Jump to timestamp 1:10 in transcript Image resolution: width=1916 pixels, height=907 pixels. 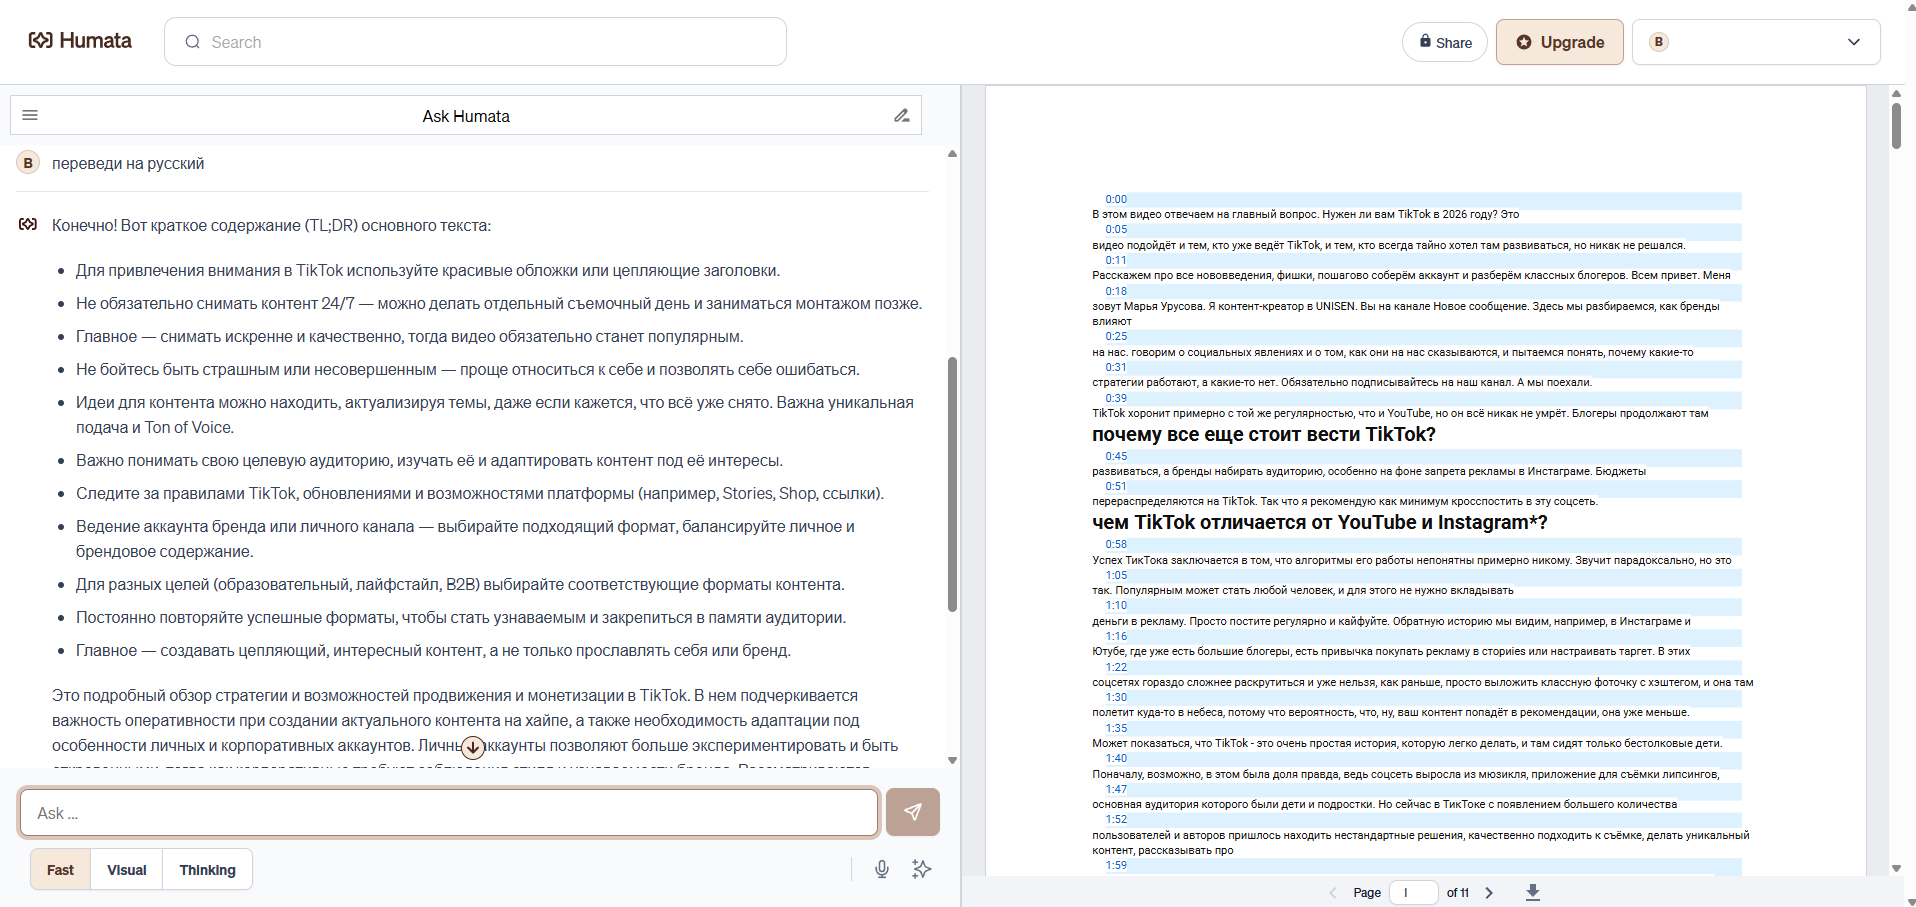click(x=1116, y=605)
